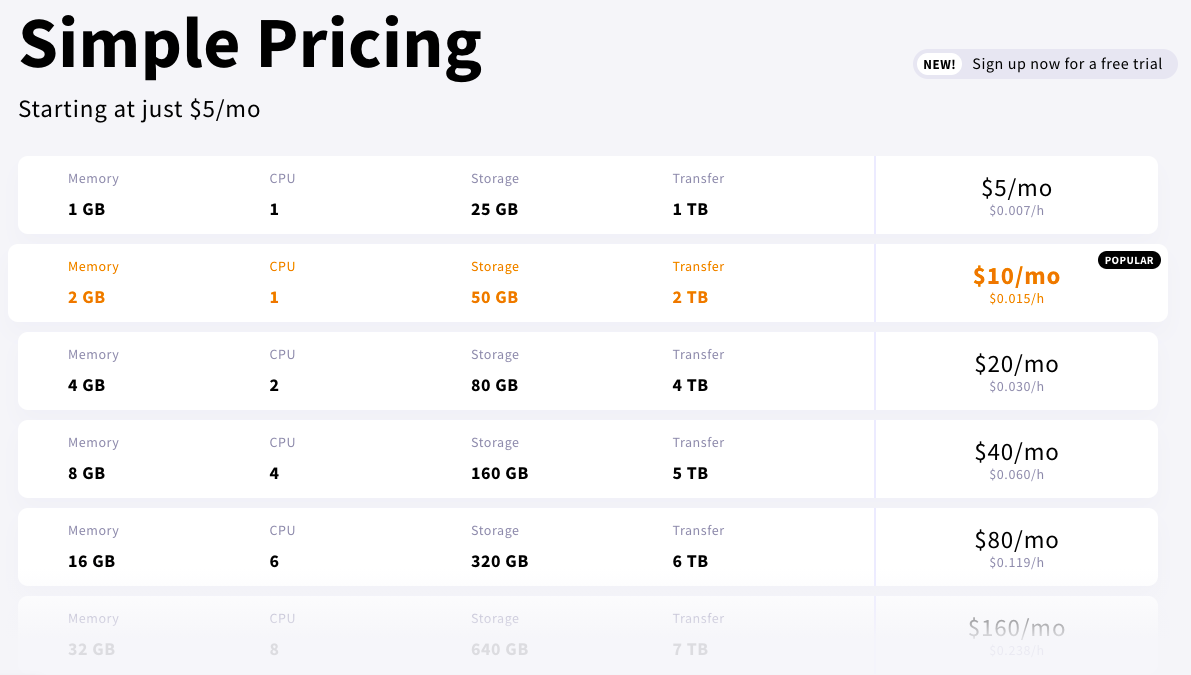Pick the $80/mo plan price

[1016, 540]
